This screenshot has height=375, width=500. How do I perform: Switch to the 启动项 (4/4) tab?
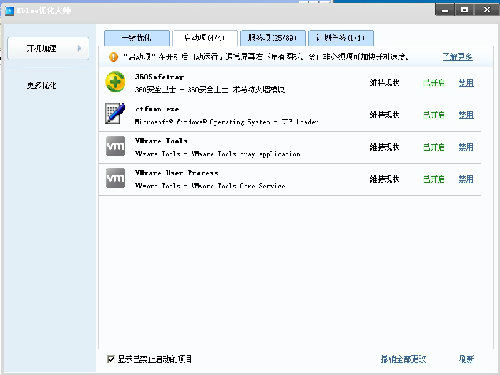coord(205,38)
